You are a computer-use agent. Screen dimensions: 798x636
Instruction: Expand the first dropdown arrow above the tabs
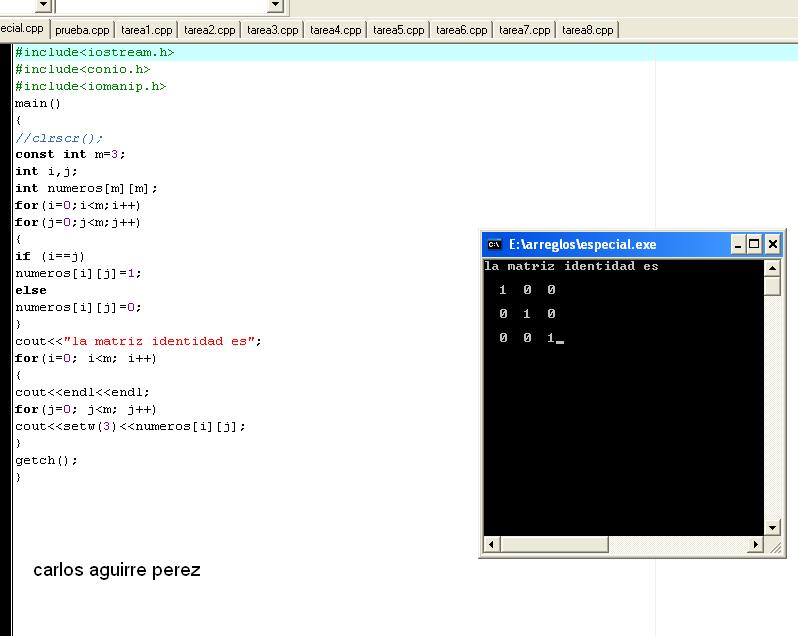click(x=44, y=5)
